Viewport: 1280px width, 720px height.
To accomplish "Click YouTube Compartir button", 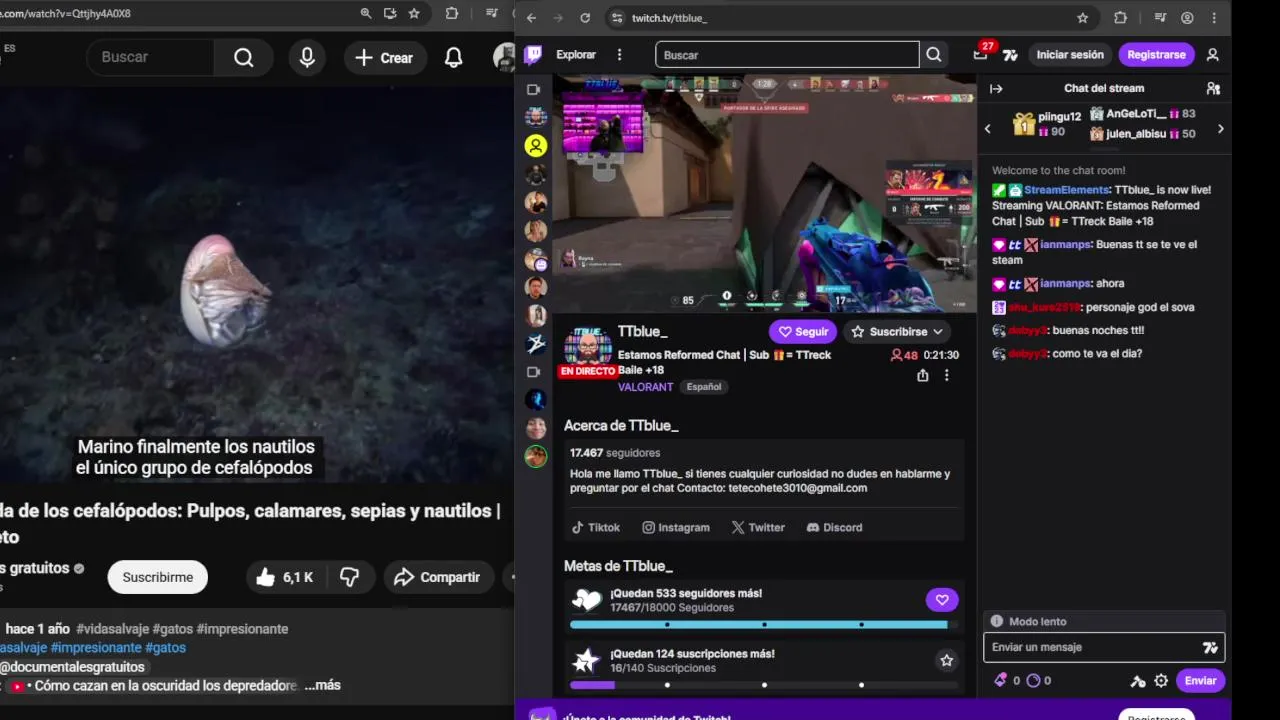I will click(x=437, y=577).
